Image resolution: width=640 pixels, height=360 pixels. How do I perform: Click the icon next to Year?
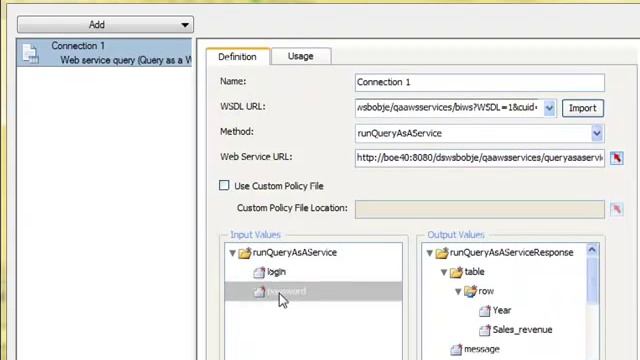484,311
